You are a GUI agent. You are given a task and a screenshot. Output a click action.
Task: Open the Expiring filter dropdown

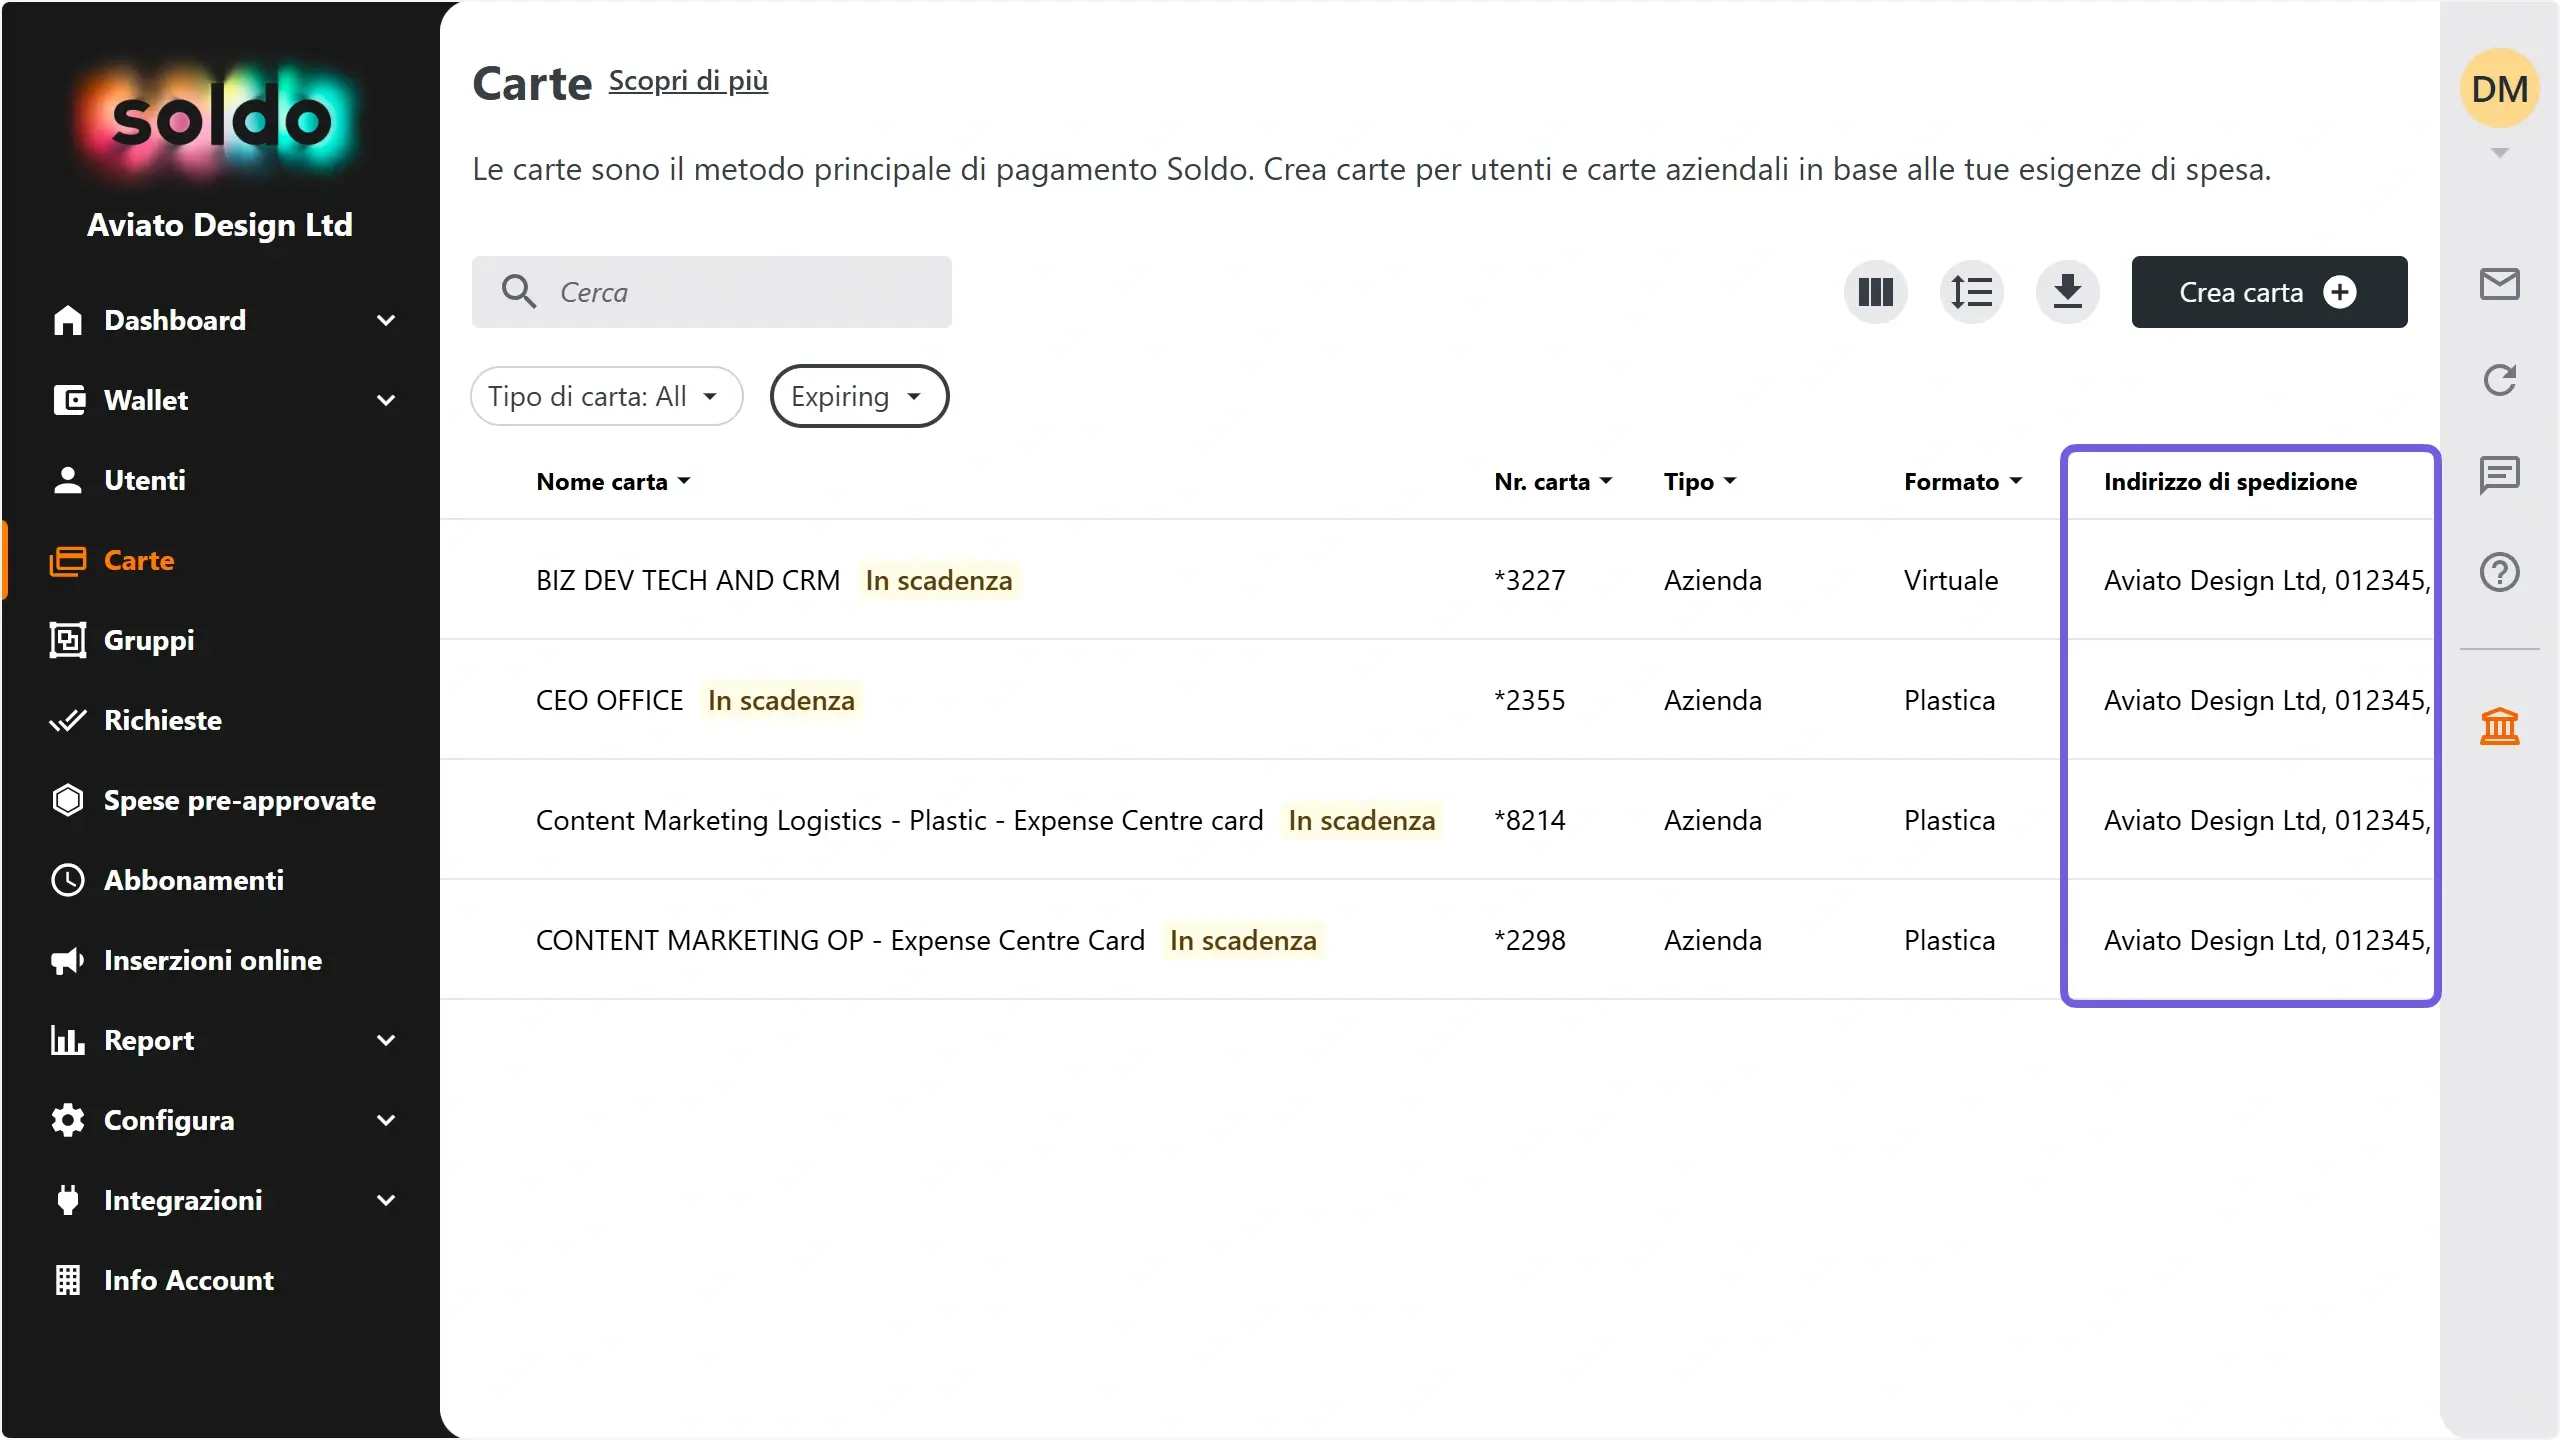859,396
